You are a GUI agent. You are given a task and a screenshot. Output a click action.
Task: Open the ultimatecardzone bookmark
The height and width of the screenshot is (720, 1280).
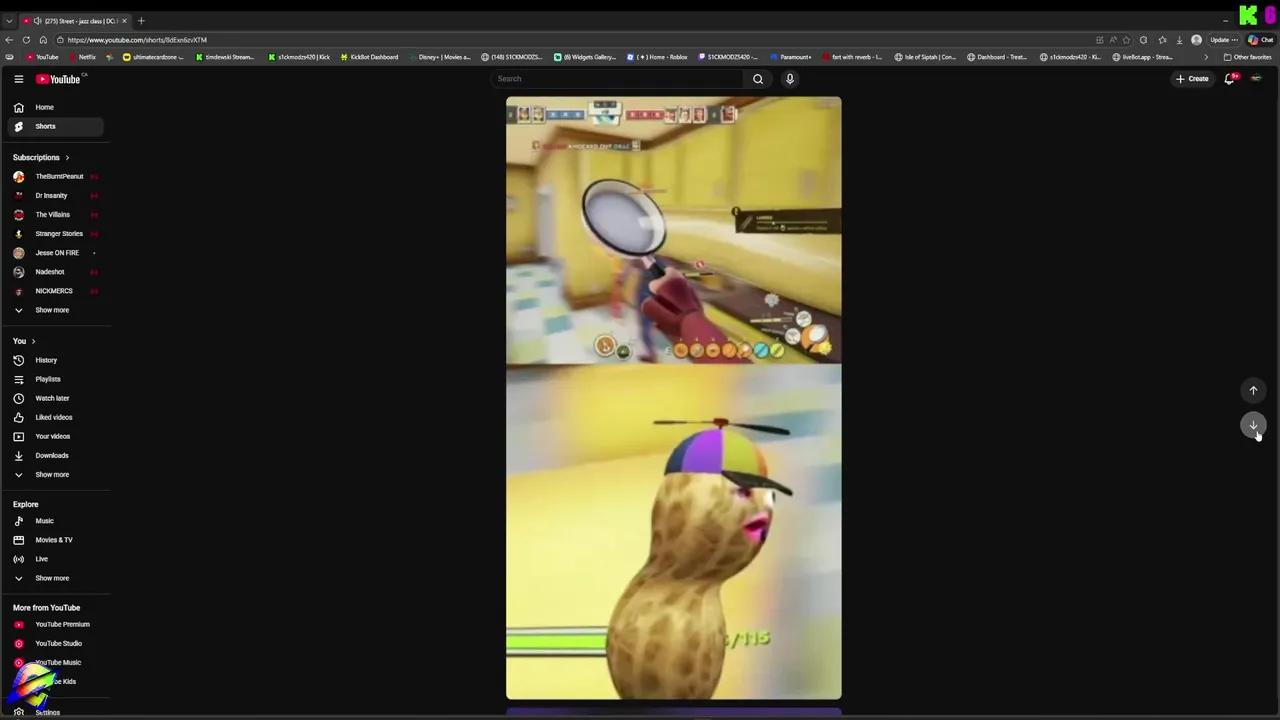(153, 57)
